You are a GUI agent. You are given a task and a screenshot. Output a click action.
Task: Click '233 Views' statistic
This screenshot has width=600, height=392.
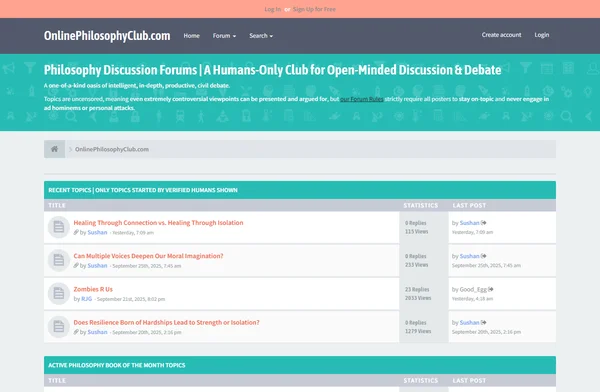point(416,265)
